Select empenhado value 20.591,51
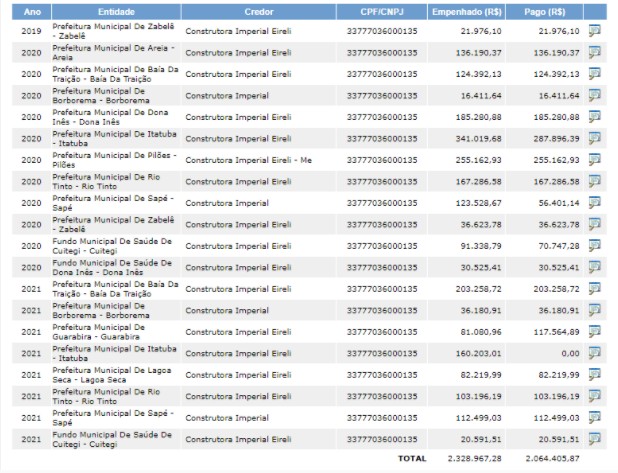The height and width of the screenshot is (473, 618). pyautogui.click(x=481, y=439)
